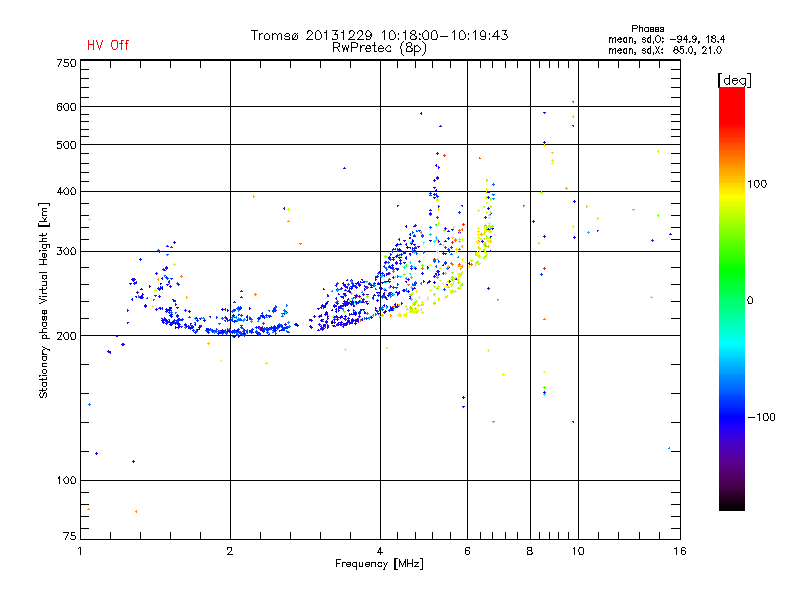Click the colorbar tick label '-100'
The height and width of the screenshot is (600, 800).
[761, 417]
